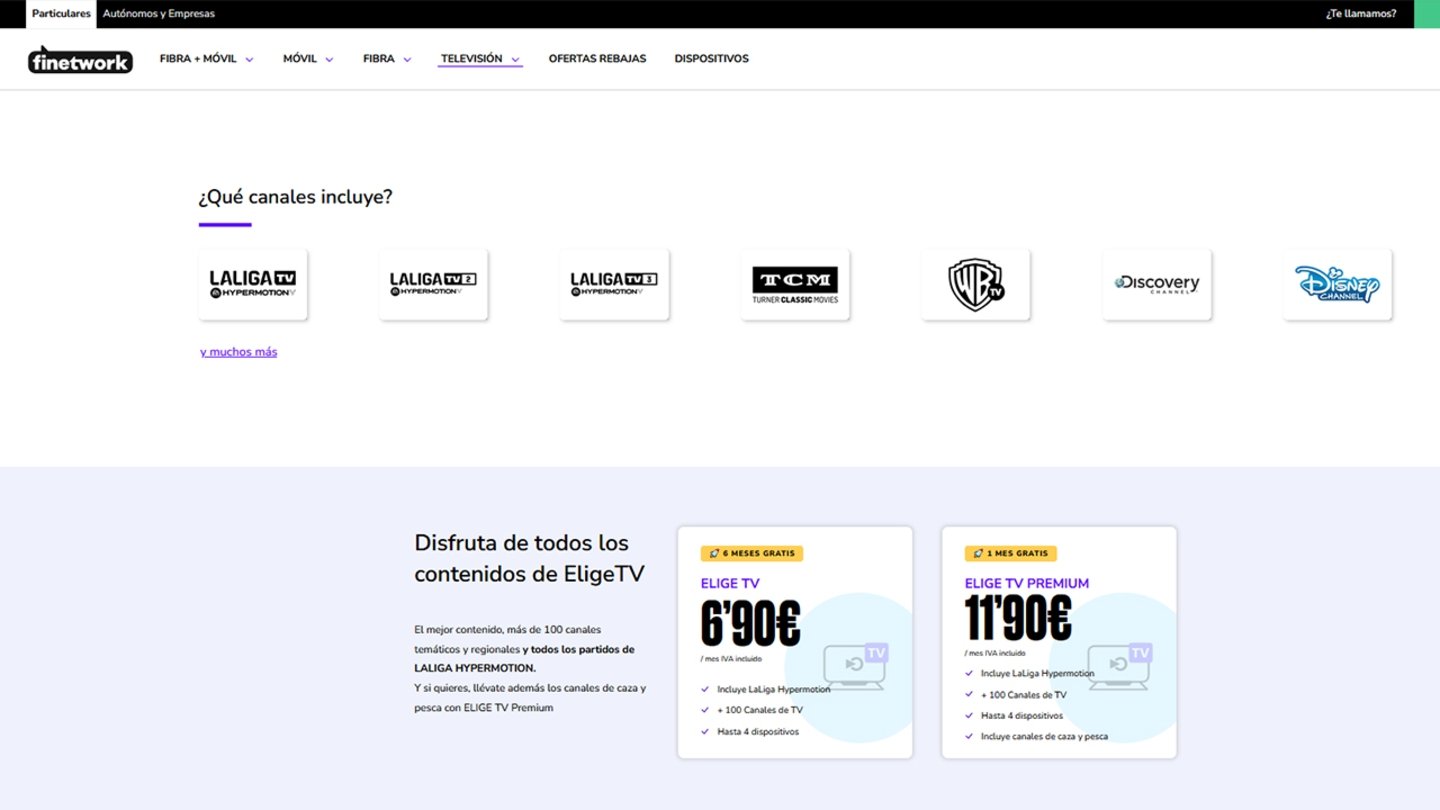The image size is (1440, 810).
Task: Select the LaLiga TV 2 Hypermotion logo
Action: (x=433, y=285)
